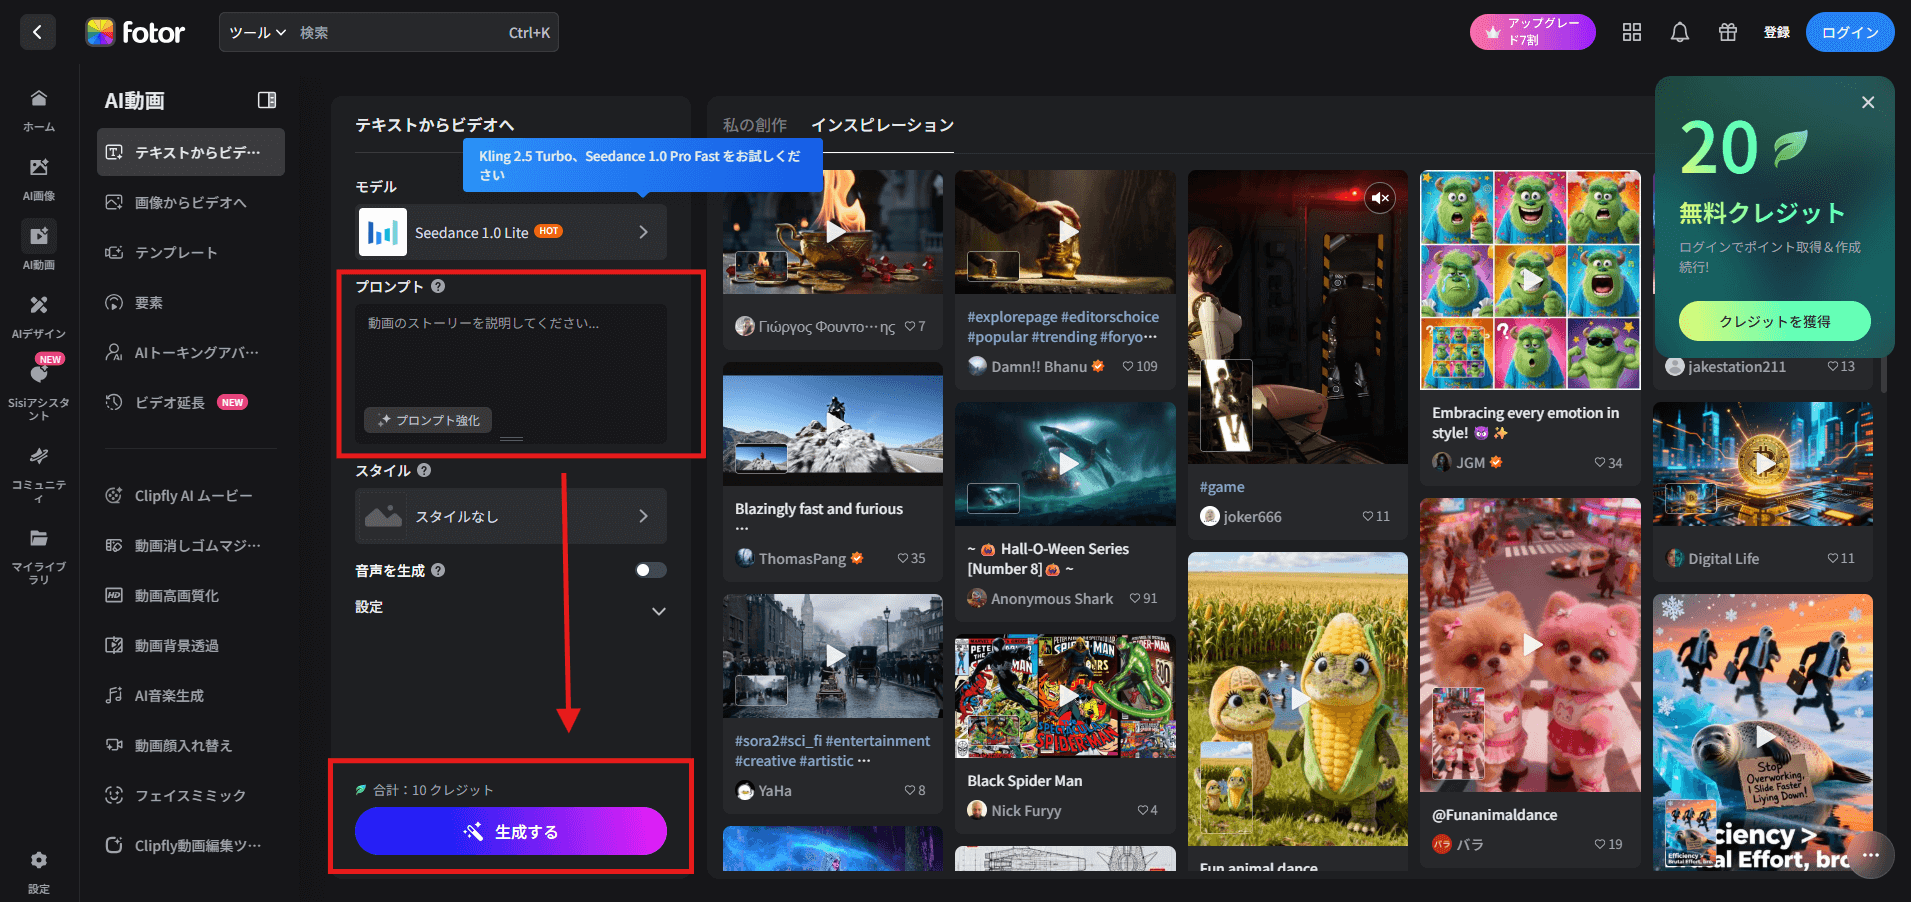Click the プロンプト help question icon
Screen dimensions: 1911x902
(x=438, y=287)
